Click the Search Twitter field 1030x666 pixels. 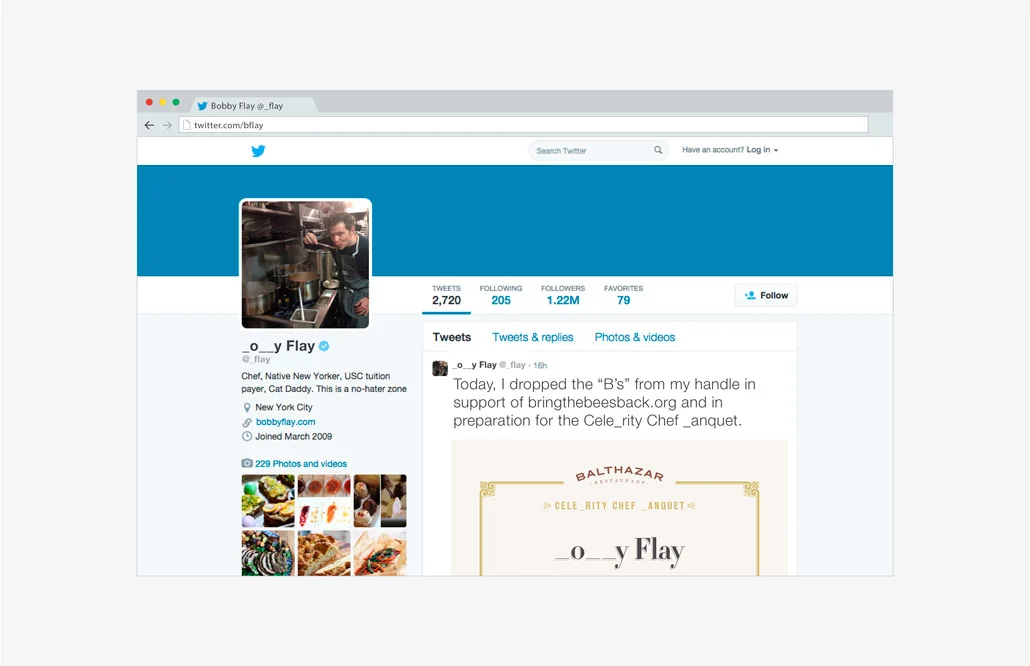pos(598,150)
